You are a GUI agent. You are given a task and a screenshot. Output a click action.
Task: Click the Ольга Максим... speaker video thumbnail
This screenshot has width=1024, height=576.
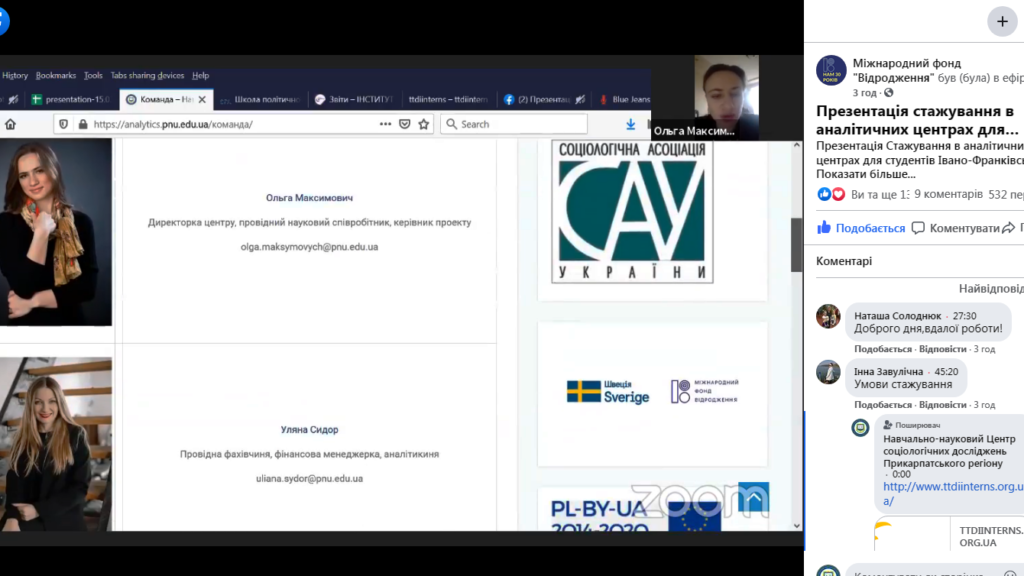pos(726,97)
